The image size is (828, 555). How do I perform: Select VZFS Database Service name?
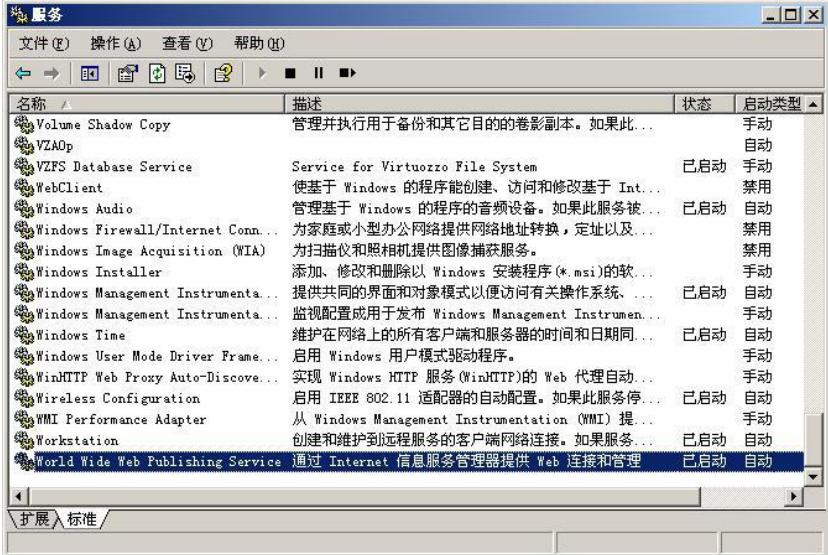[x=114, y=166]
